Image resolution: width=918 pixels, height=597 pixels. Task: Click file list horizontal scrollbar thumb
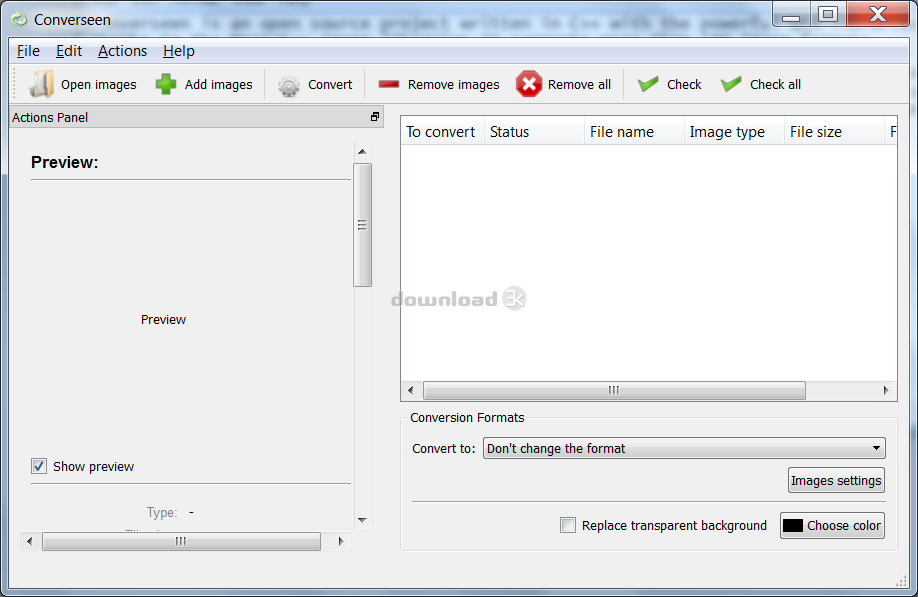[614, 390]
